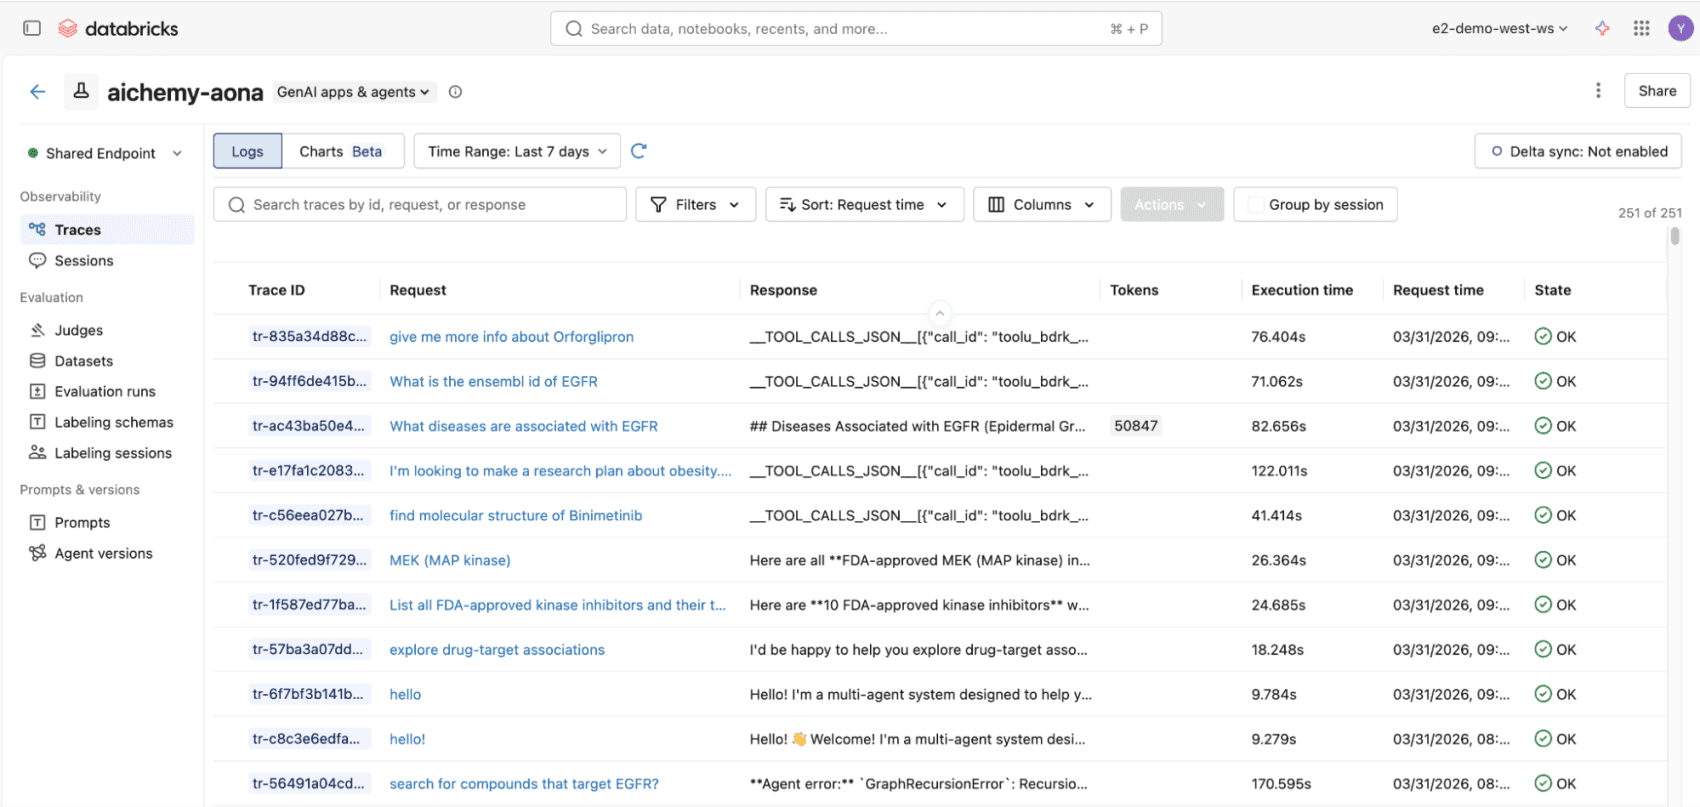1700x807 pixels.
Task: Go back with the left arrow
Action: click(x=38, y=92)
